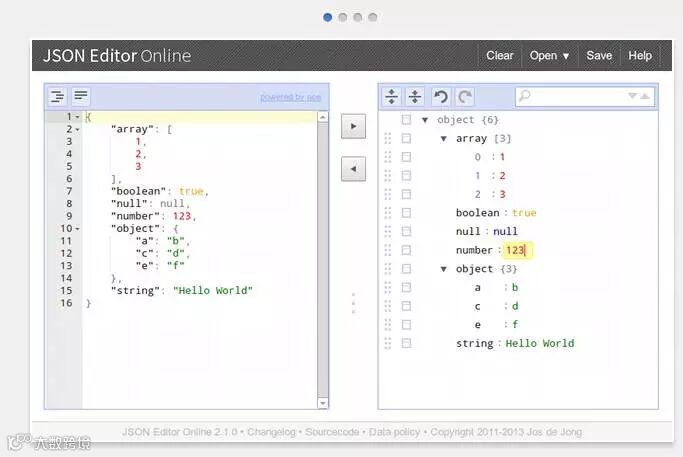Image resolution: width=683 pixels, height=457 pixels.
Task: Open action box for array index 0
Action: [x=406, y=157]
